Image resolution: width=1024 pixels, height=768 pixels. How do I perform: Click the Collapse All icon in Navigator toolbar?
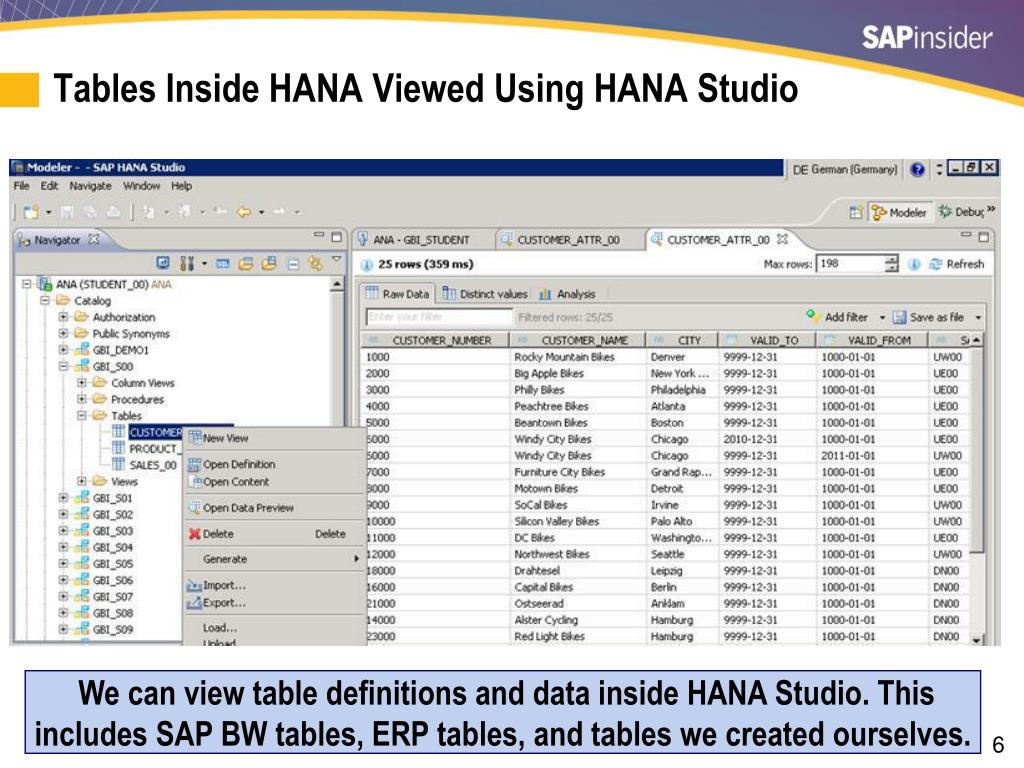293,264
